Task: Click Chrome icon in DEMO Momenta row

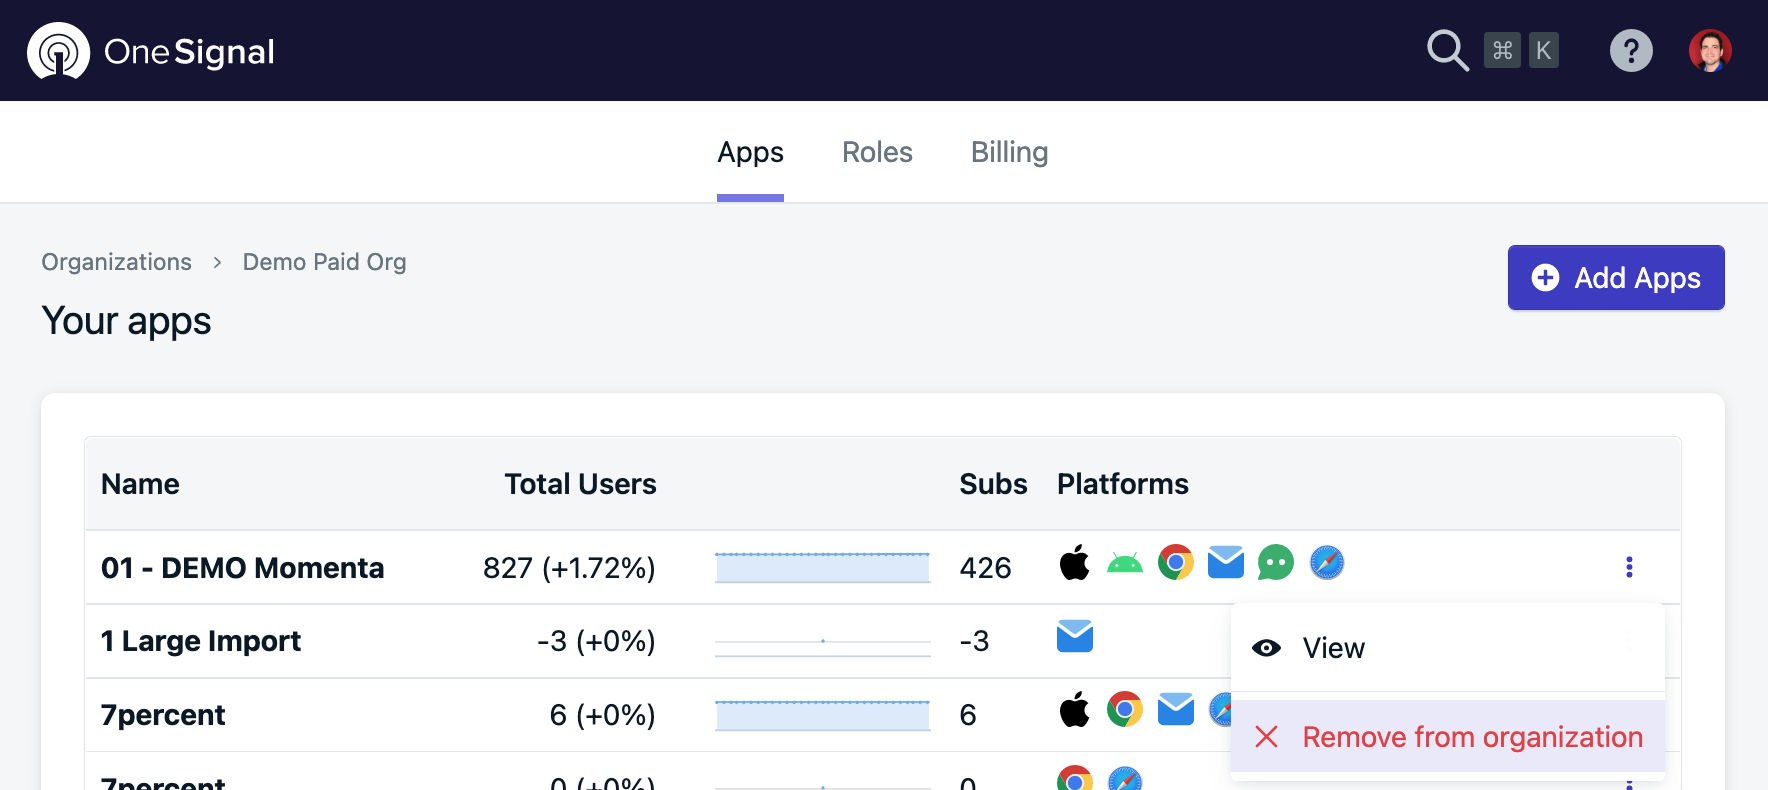Action: [1176, 563]
